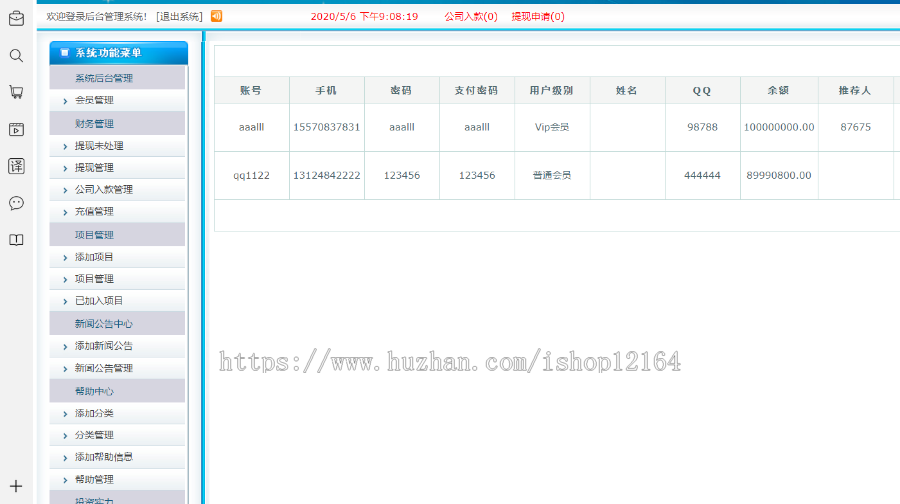Click the 推荐人 column header
The width and height of the screenshot is (900, 504).
coord(855,90)
